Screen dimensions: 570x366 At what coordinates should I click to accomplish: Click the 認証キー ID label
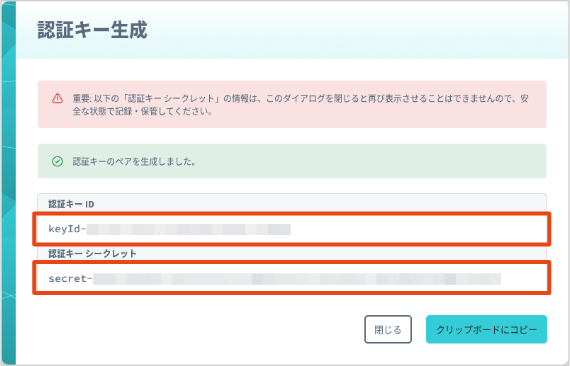(71, 204)
